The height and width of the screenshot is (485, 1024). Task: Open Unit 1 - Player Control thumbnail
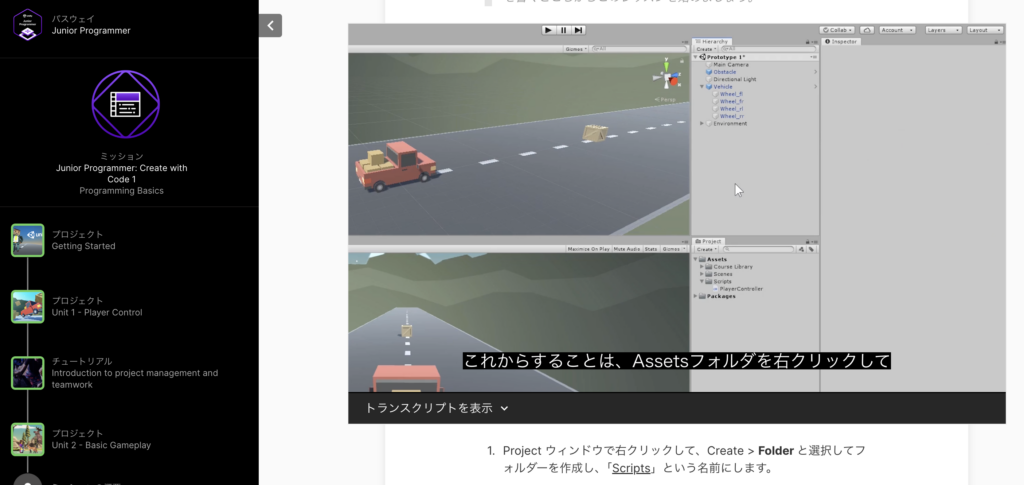(x=27, y=306)
